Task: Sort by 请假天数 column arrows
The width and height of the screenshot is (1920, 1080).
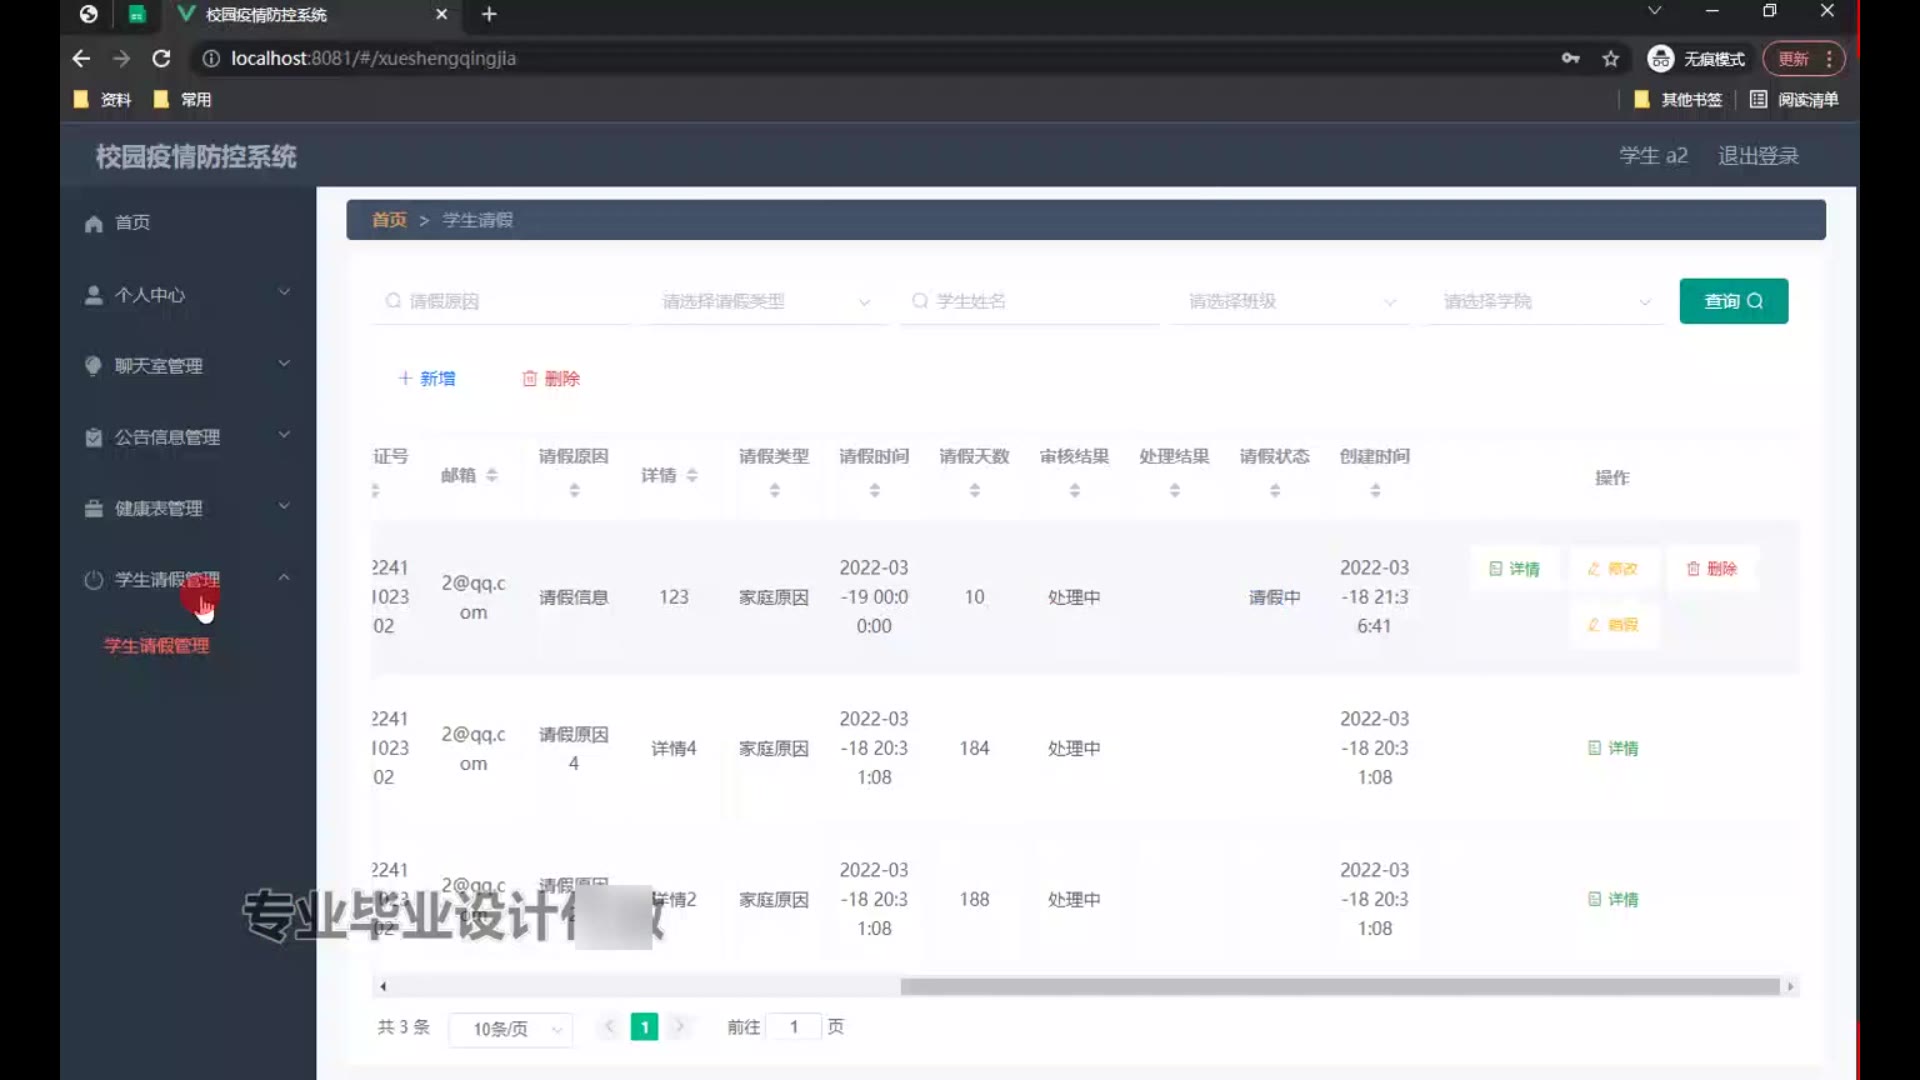Action: pos(974,491)
